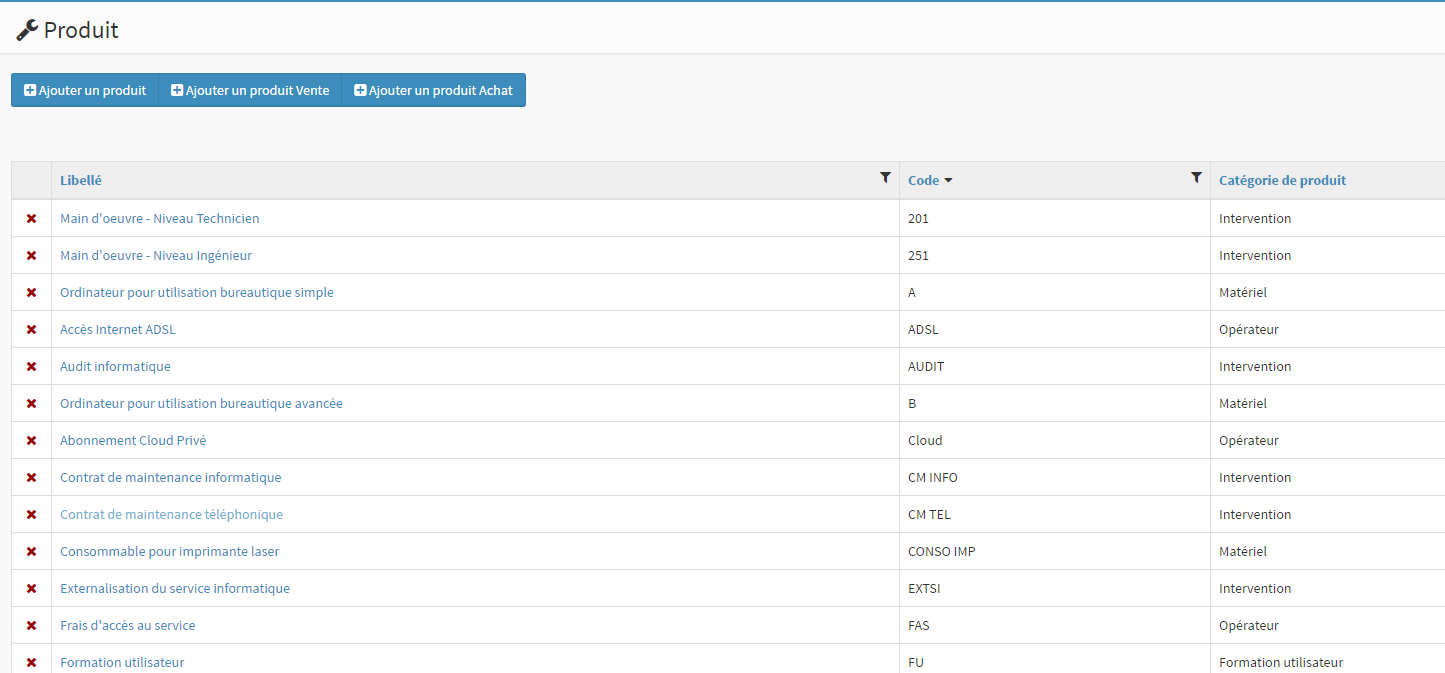The height and width of the screenshot is (673, 1445).
Task: Delete the Main d'oeuvre - Niveau Technicien row
Action: (31, 218)
